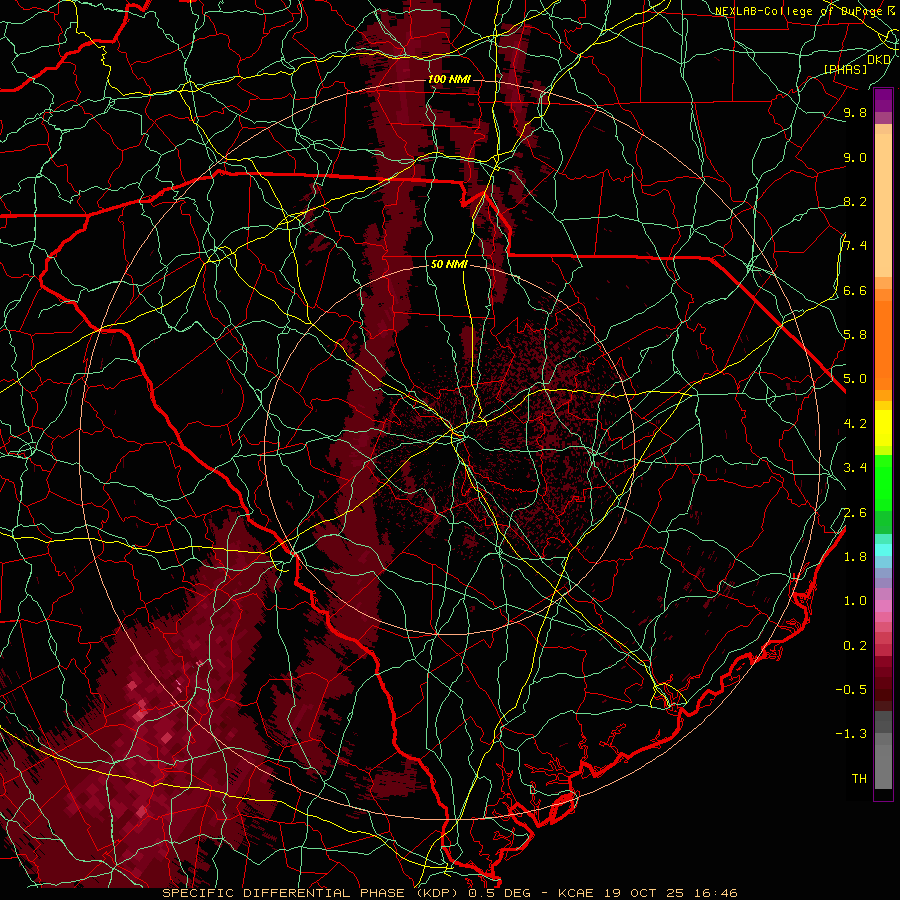Click the 0.2 scale value label

(855, 645)
